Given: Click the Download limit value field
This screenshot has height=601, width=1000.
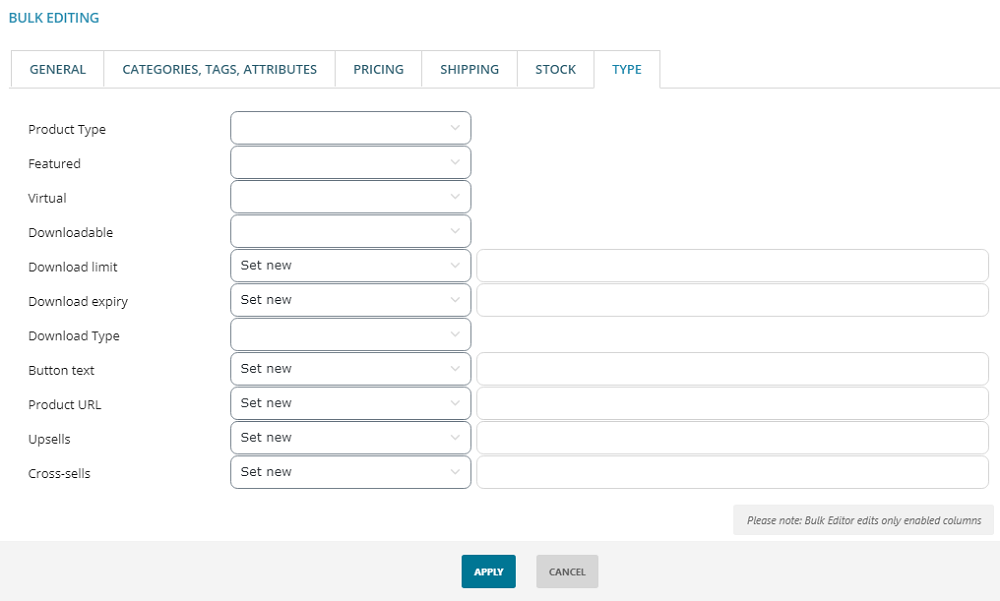Looking at the screenshot, I should click(732, 265).
